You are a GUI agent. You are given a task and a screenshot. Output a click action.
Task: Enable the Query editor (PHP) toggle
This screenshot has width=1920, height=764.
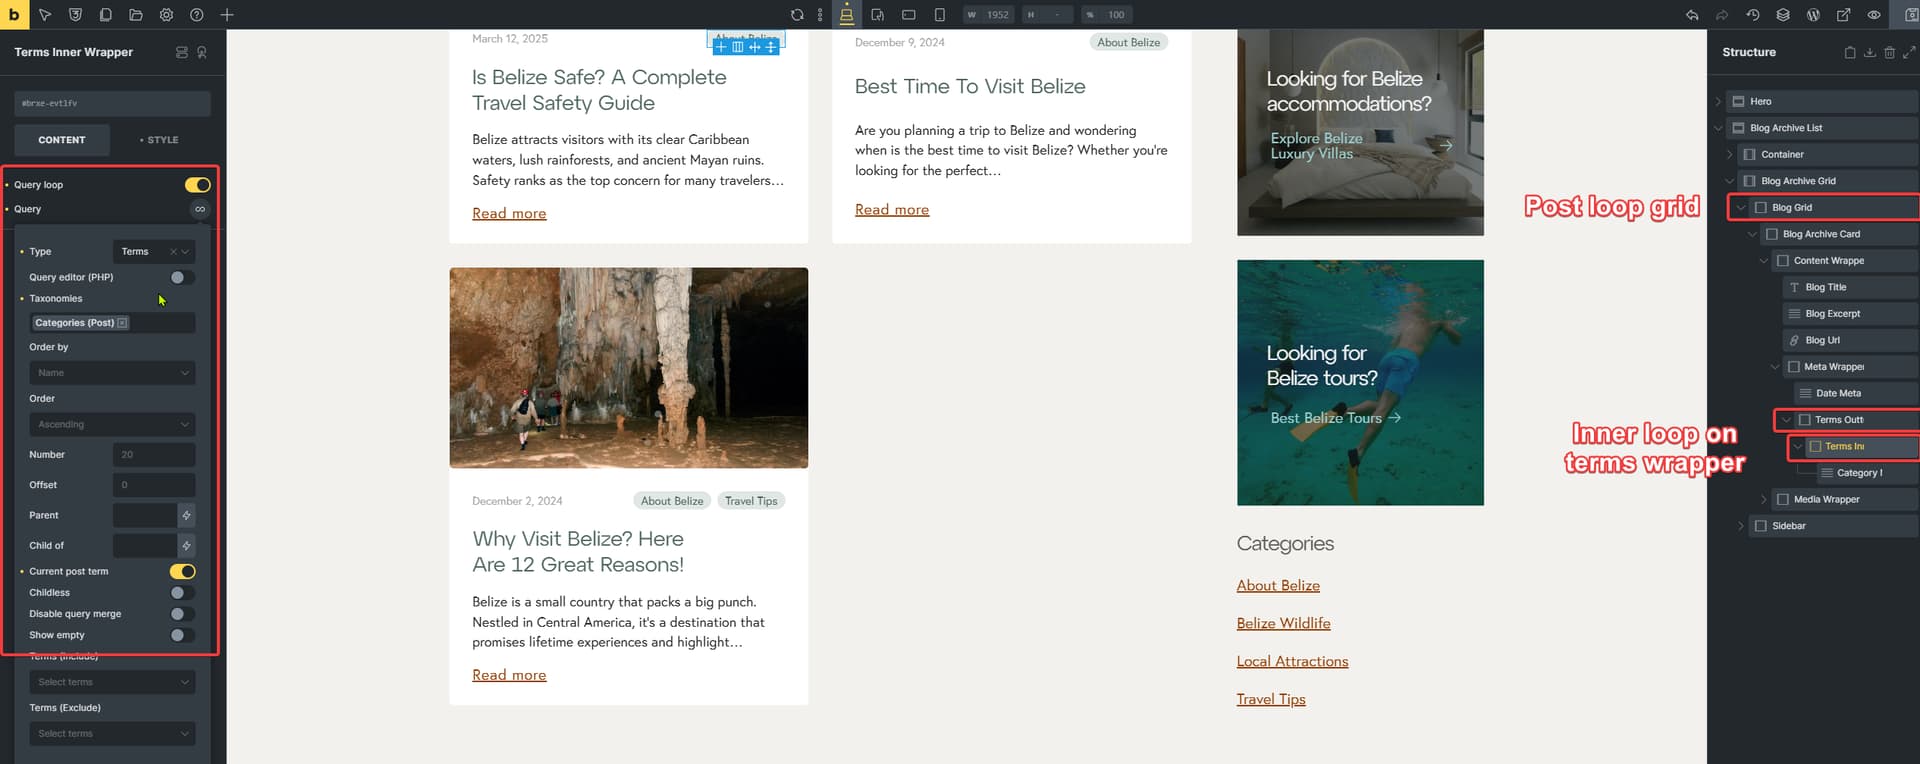coord(181,277)
